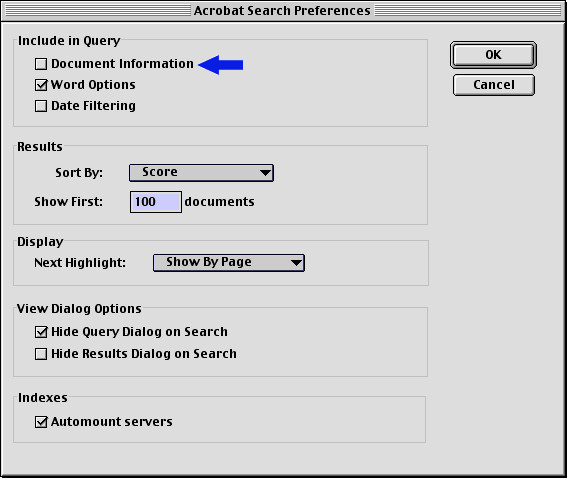Screen dimensions: 567x478
Task: Click the Show First documents number field
Action: 156,202
